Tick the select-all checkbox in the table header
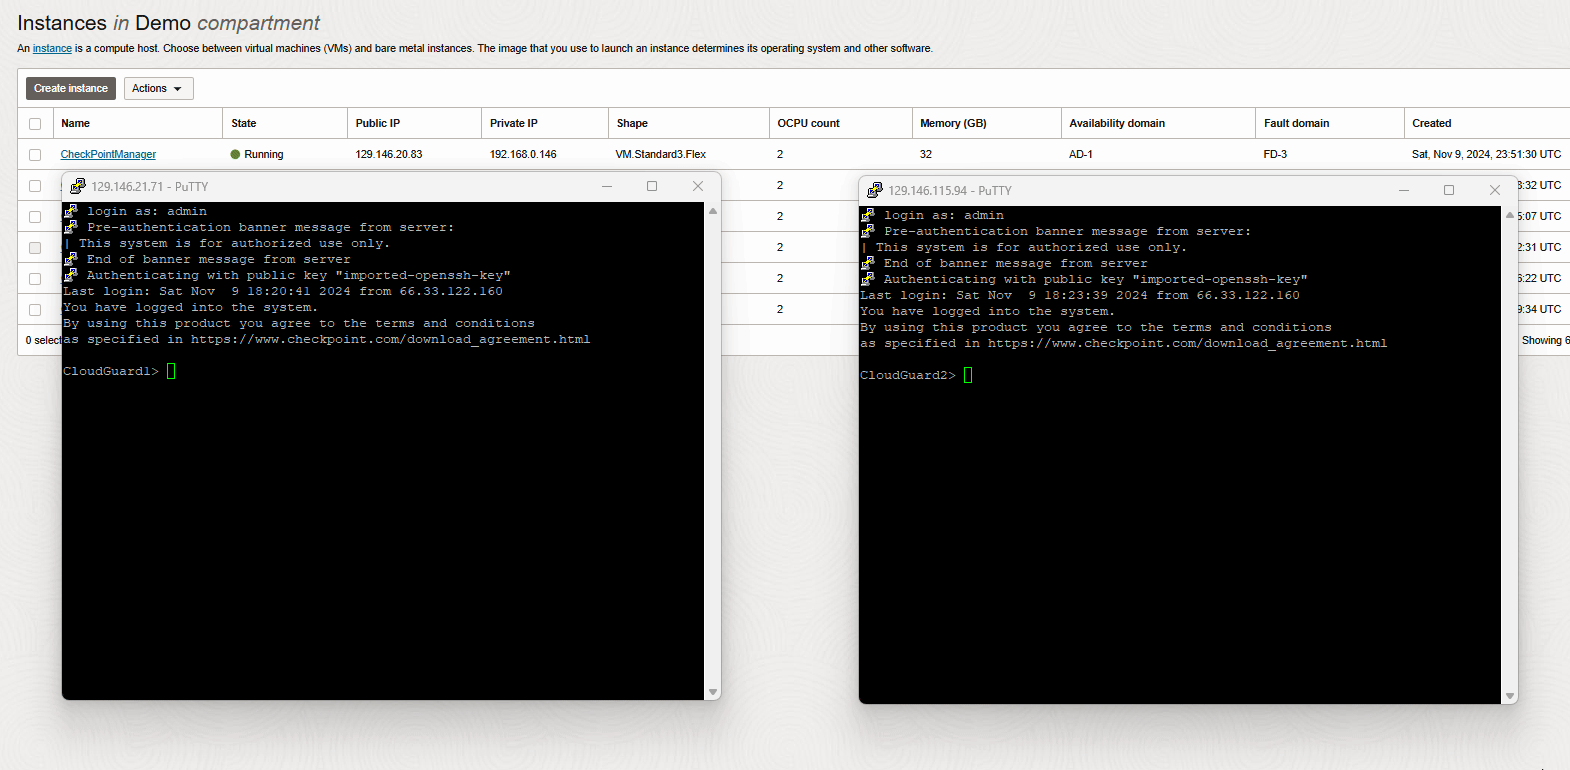The image size is (1570, 770). tap(35, 124)
